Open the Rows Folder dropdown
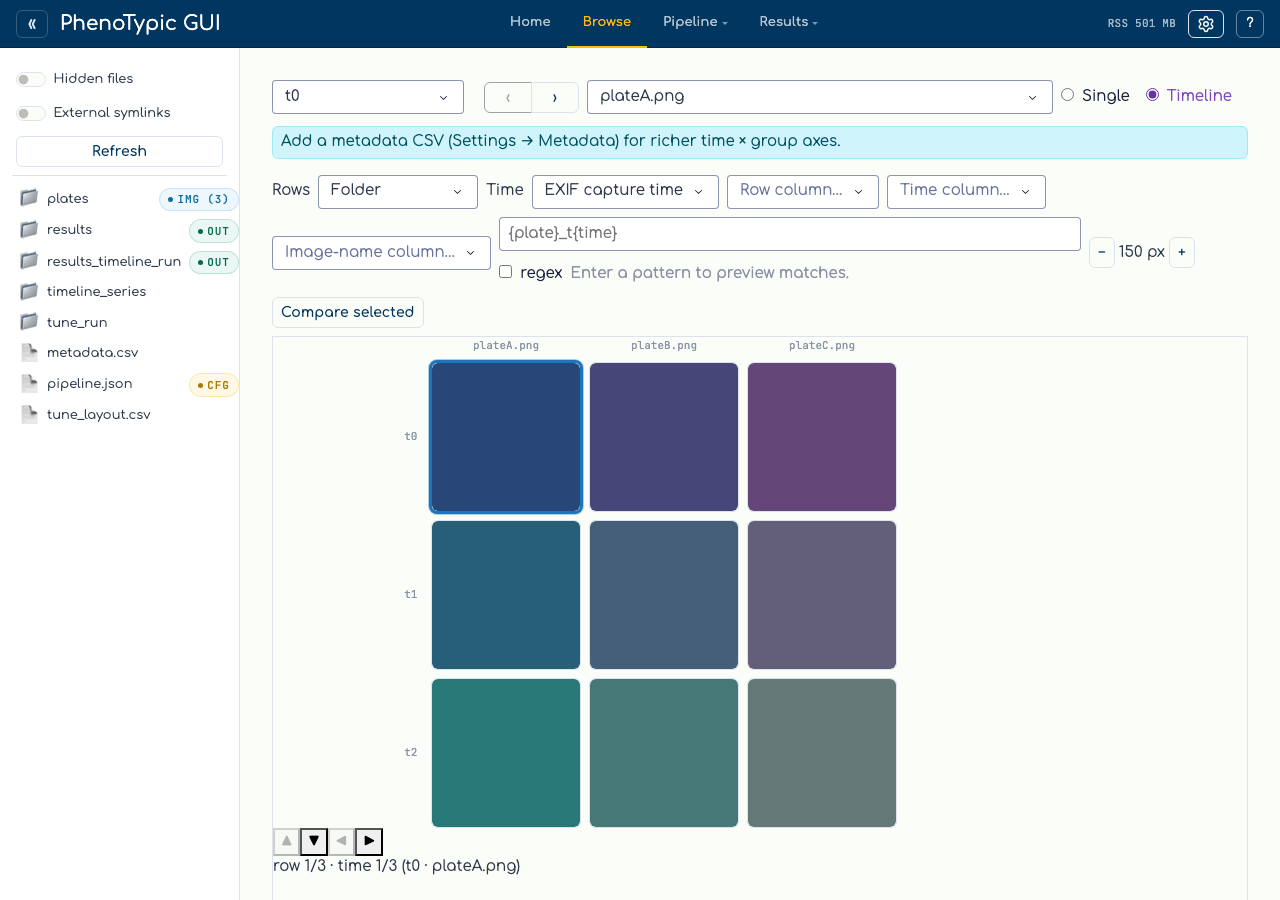The height and width of the screenshot is (900, 1280). pos(398,191)
